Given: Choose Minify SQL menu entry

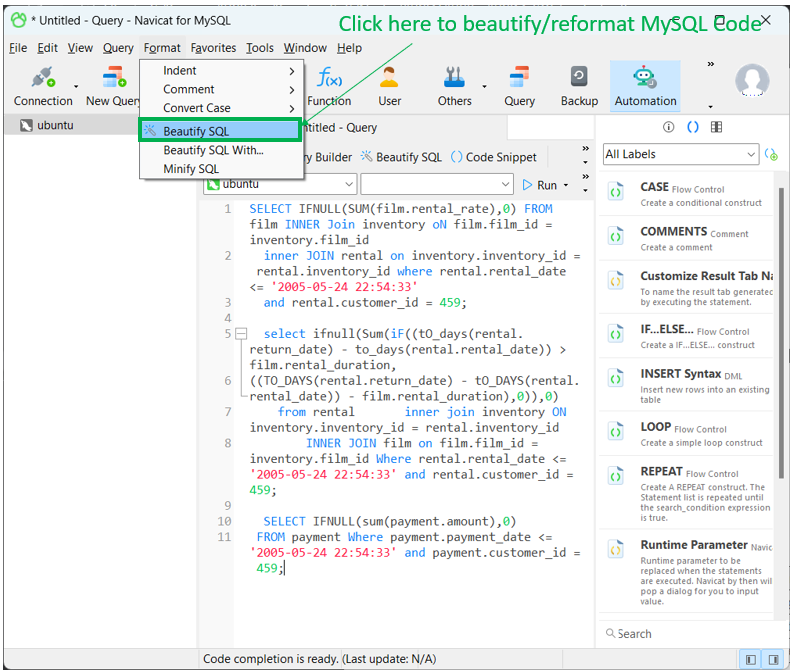Looking at the screenshot, I should [222, 169].
